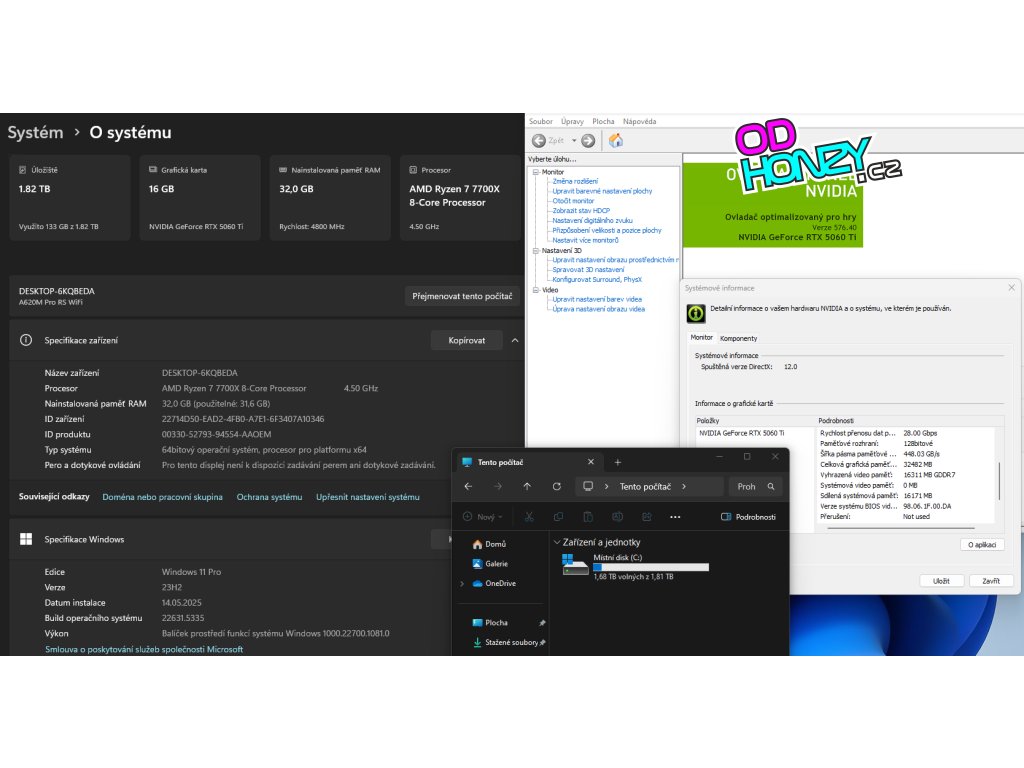The image size is (1024, 768).
Task: Select NVIDIA GeForce RTX 5060 Ti in Položky list
Action: pos(741,433)
